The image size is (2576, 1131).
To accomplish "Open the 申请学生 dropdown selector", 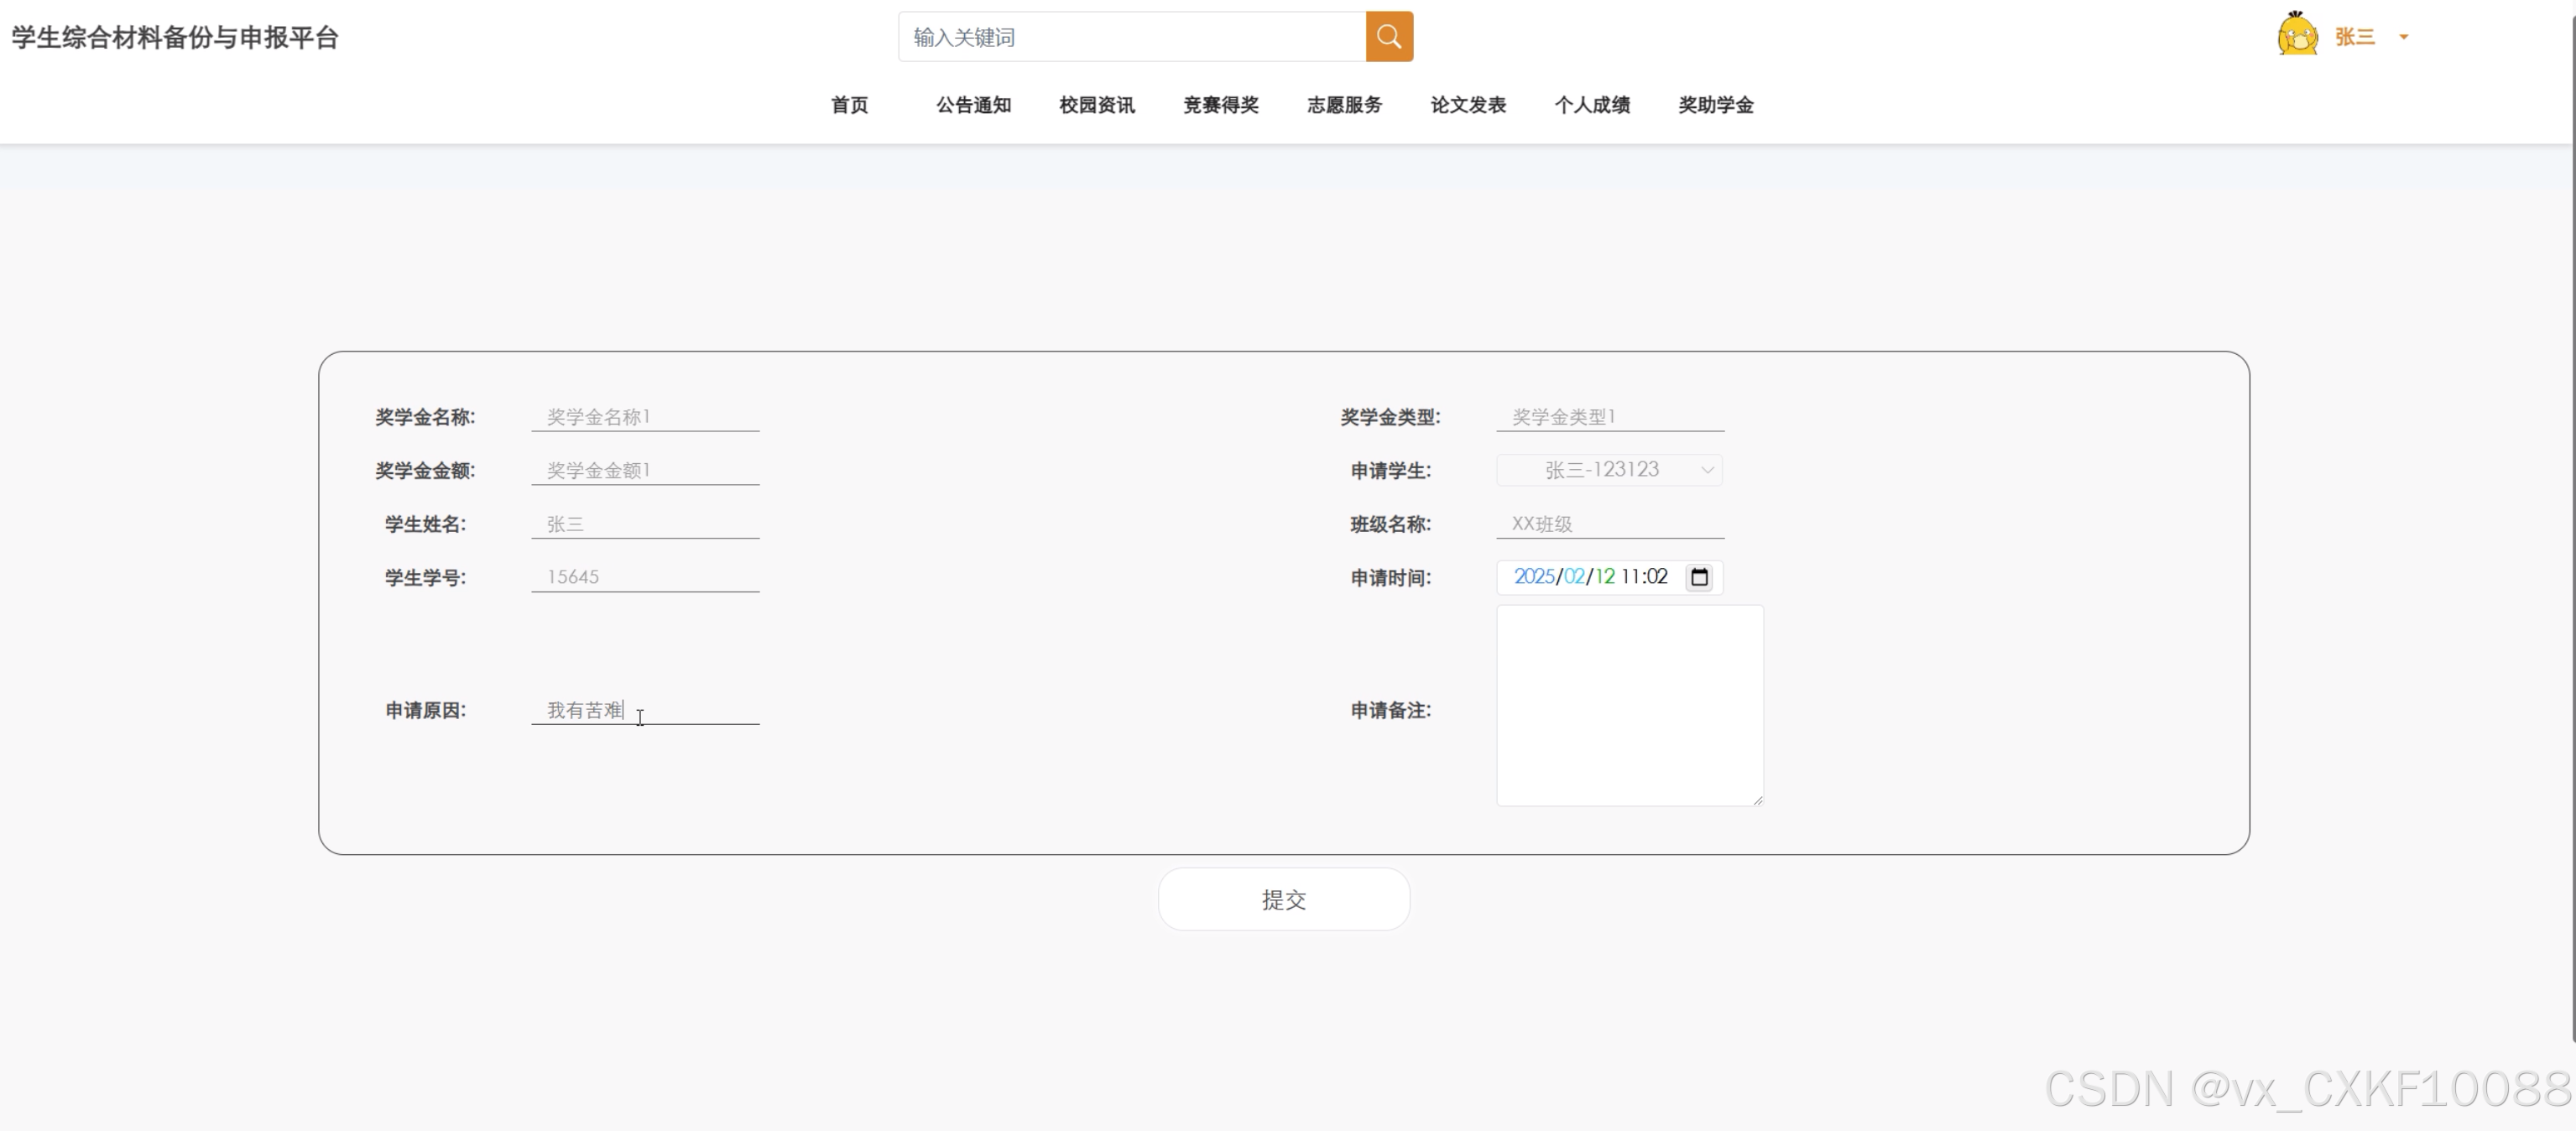I will tap(1608, 470).
